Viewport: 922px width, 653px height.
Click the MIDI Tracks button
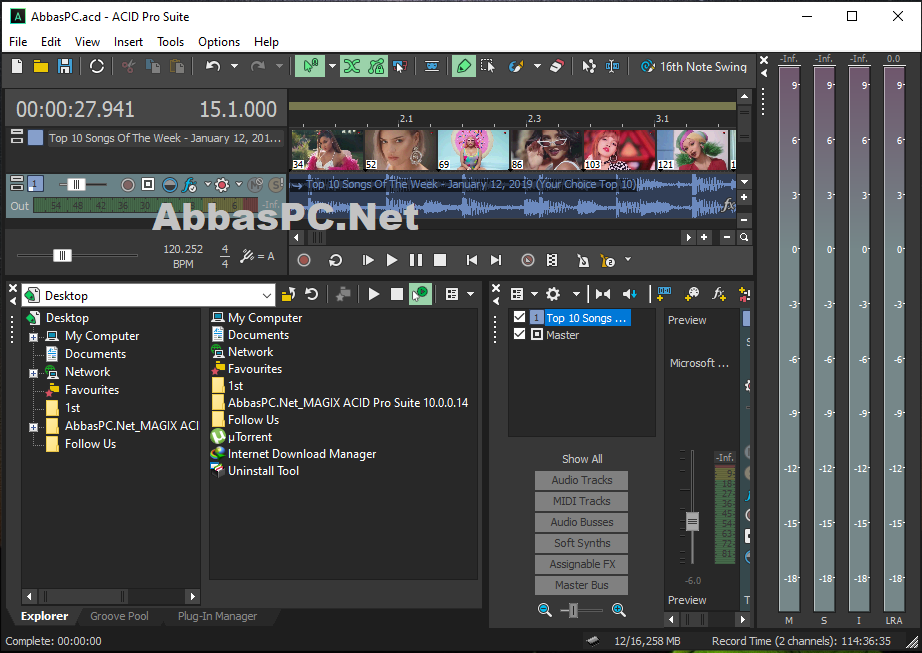tap(582, 501)
